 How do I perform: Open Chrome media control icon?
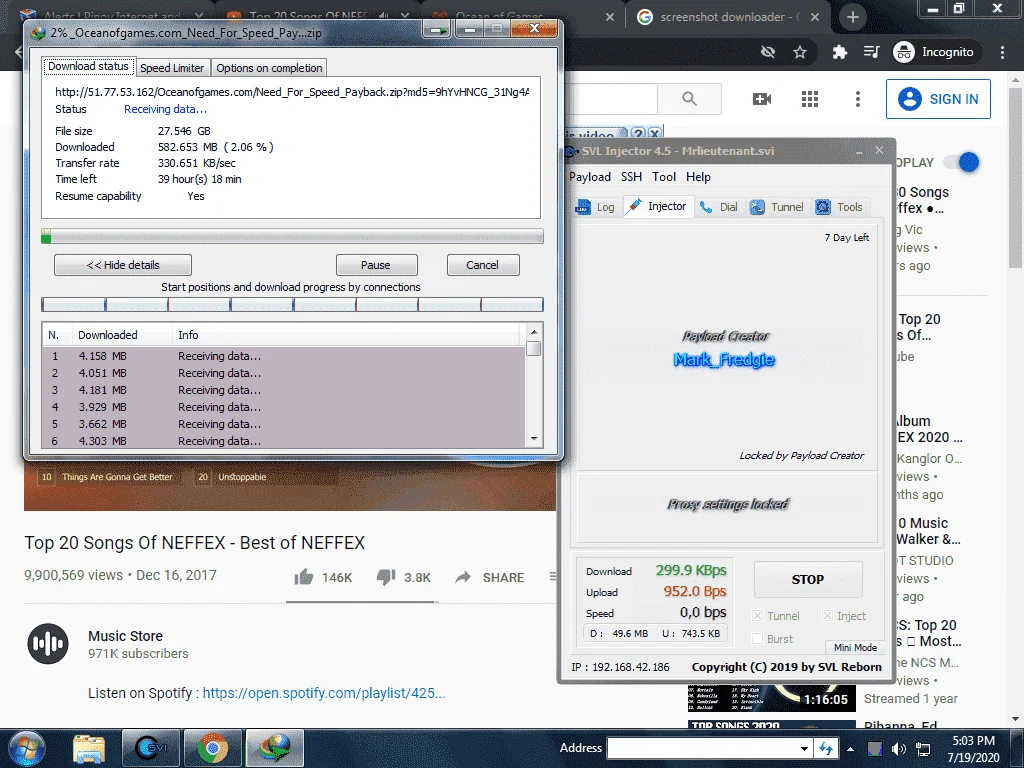coord(872,52)
